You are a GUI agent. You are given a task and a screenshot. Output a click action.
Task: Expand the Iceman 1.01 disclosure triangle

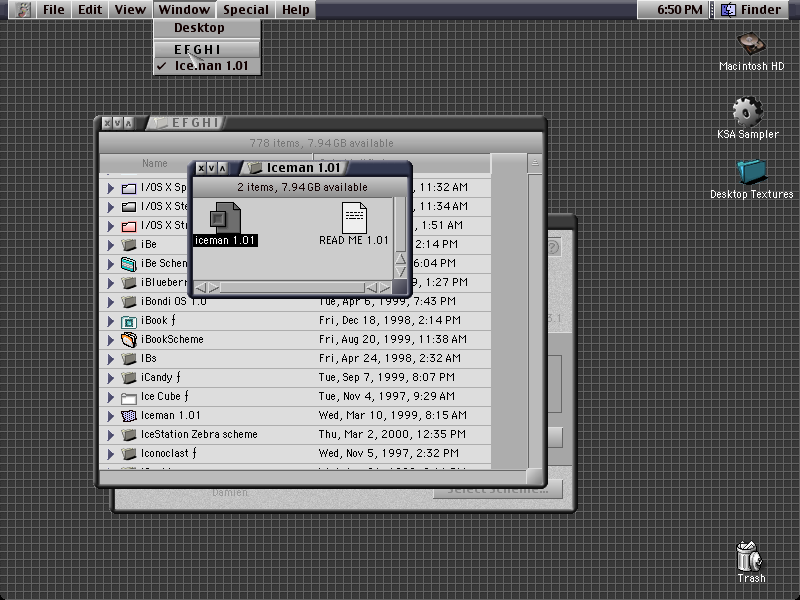pos(110,416)
